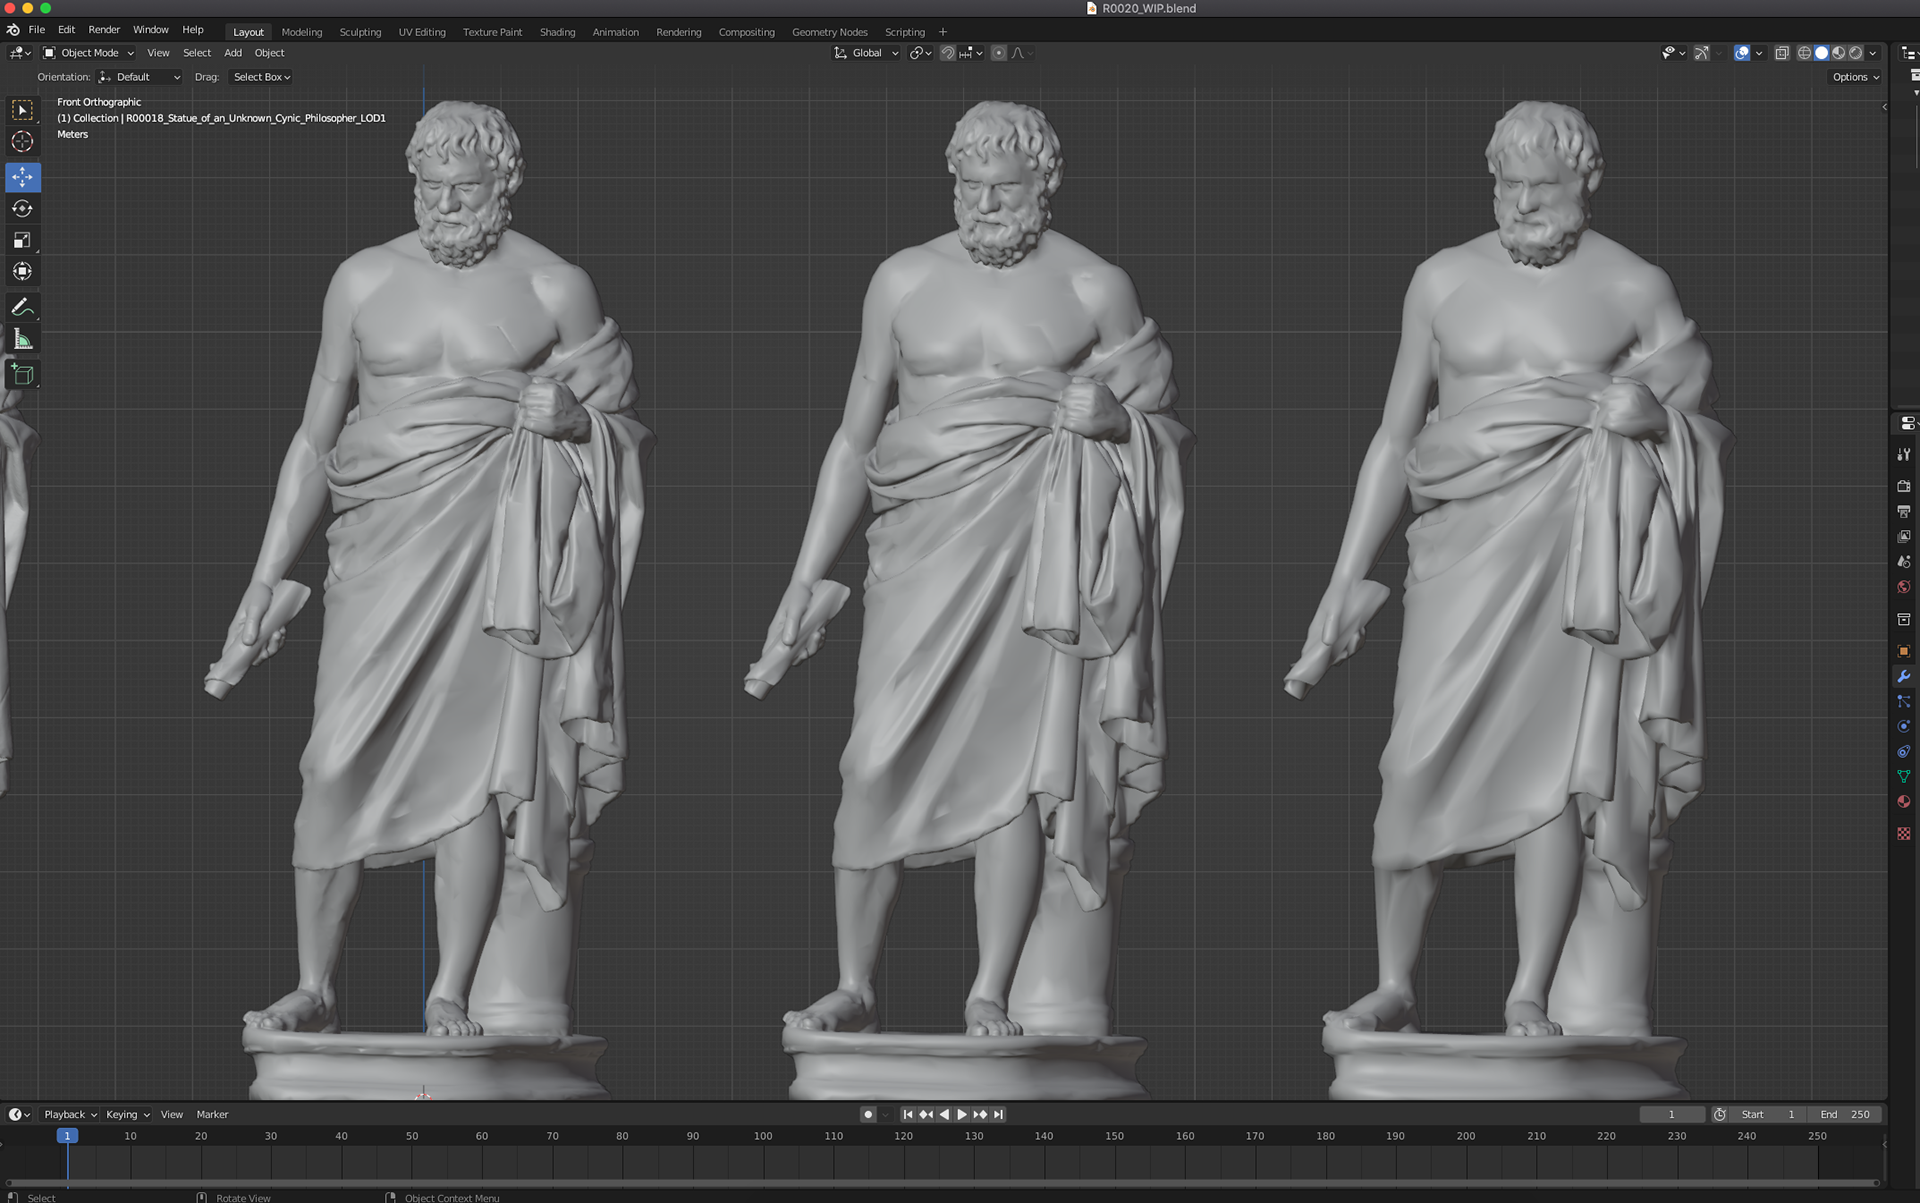This screenshot has height=1203, width=1920.
Task: Open the Orientation Default dropdown
Action: pos(140,77)
